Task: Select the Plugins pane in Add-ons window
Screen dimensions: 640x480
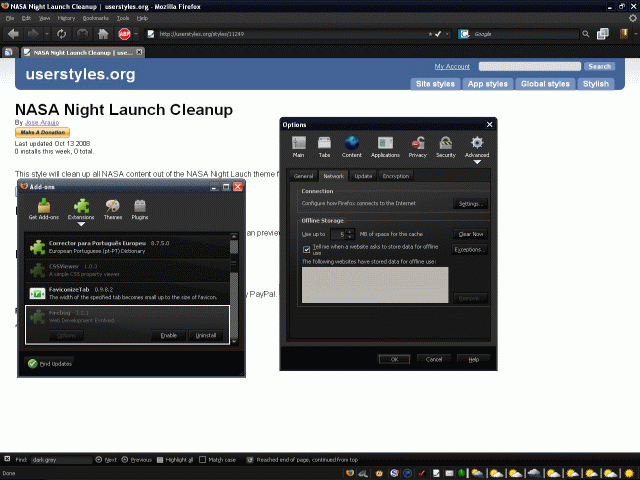Action: click(140, 209)
